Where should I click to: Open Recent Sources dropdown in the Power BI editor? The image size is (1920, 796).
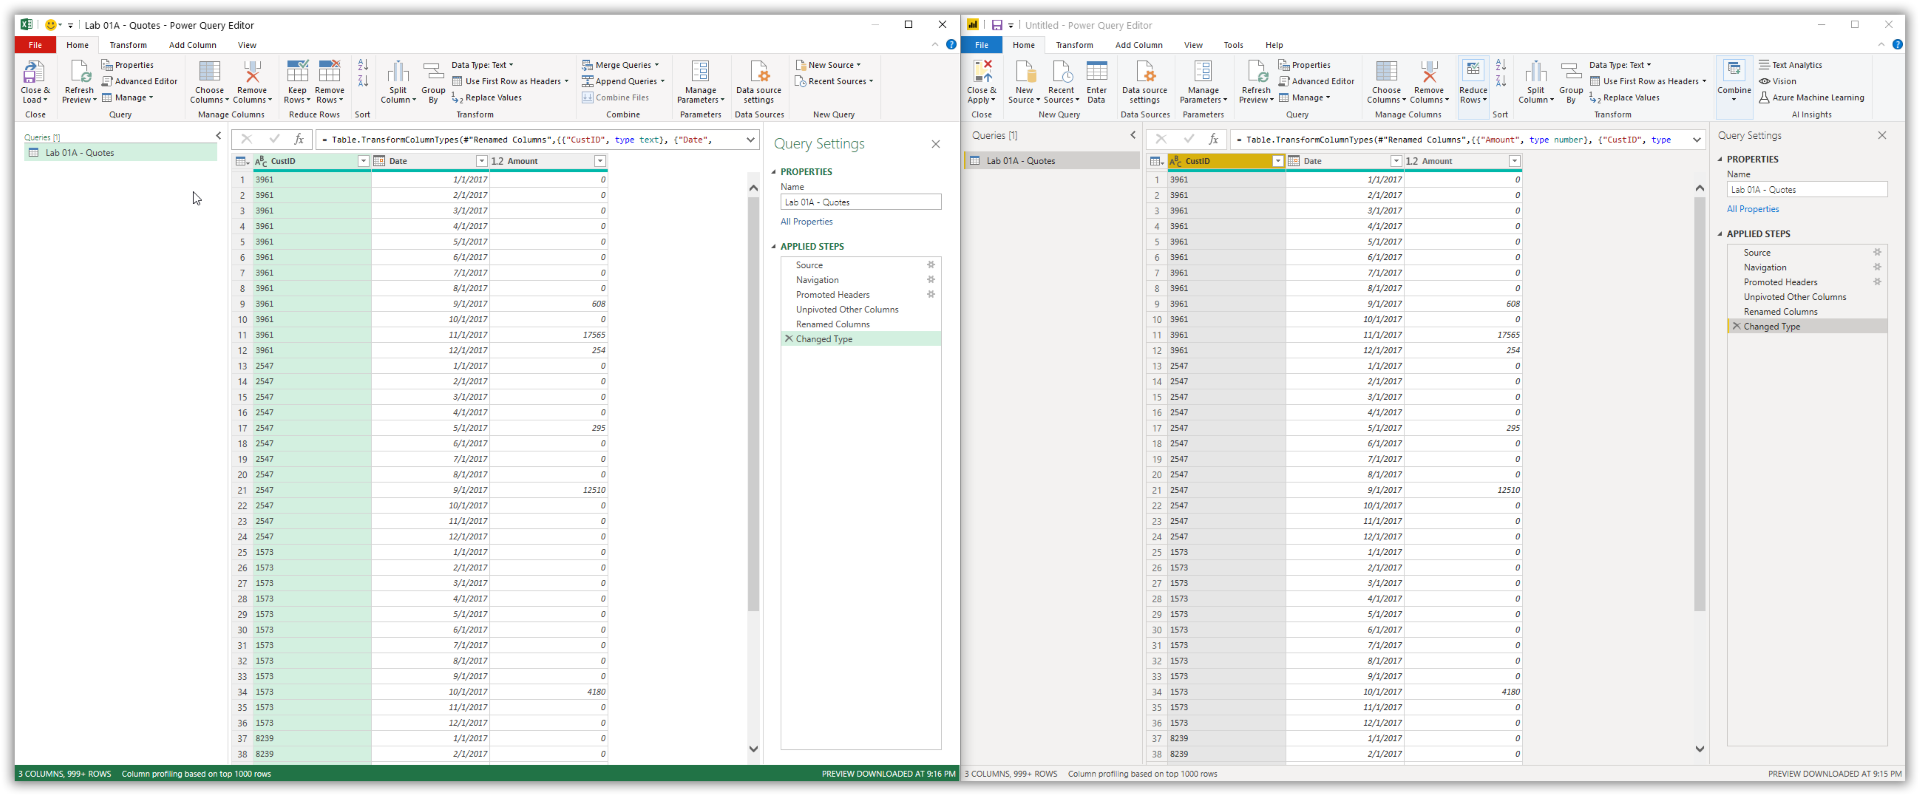click(x=1061, y=81)
